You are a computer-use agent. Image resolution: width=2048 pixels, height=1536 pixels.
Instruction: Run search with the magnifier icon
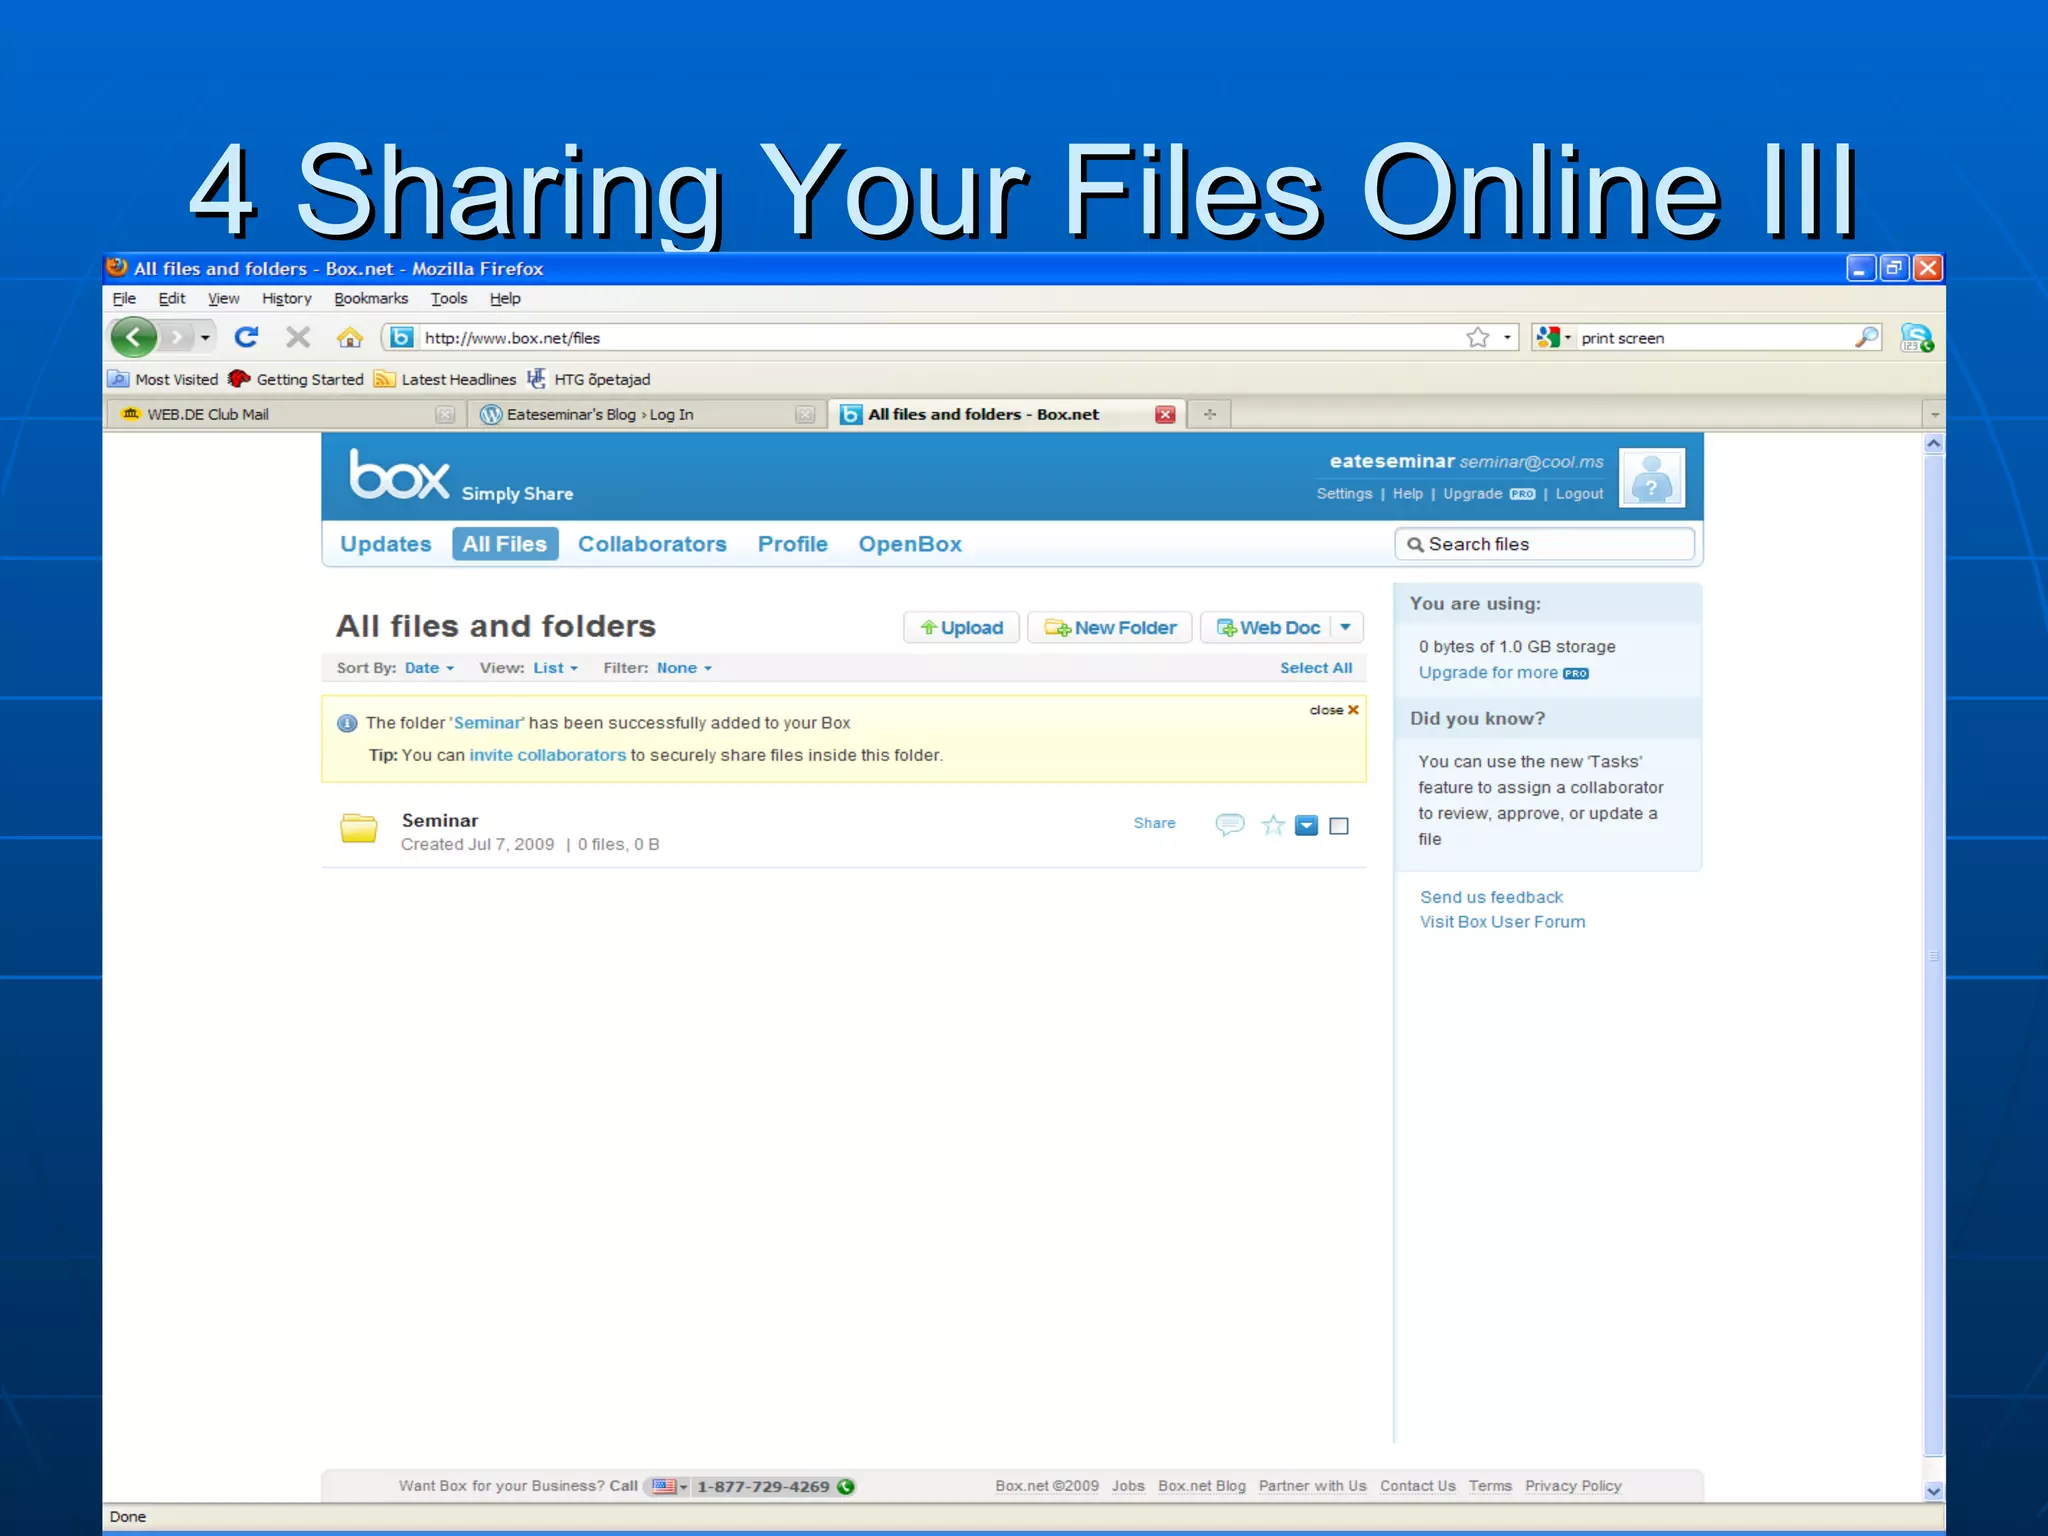(x=1866, y=338)
